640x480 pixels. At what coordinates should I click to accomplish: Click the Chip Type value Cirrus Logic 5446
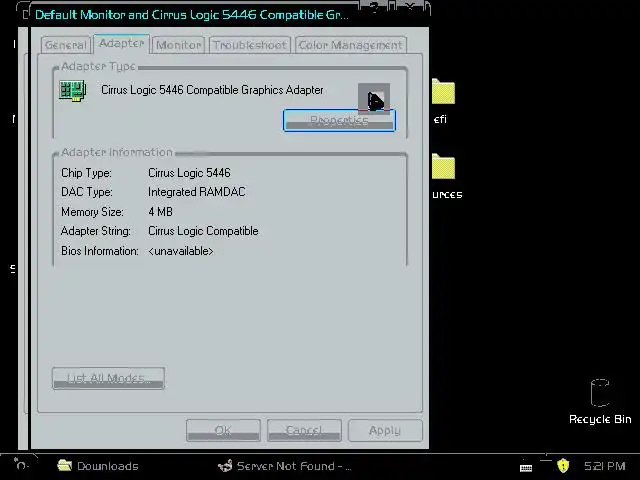(189, 173)
